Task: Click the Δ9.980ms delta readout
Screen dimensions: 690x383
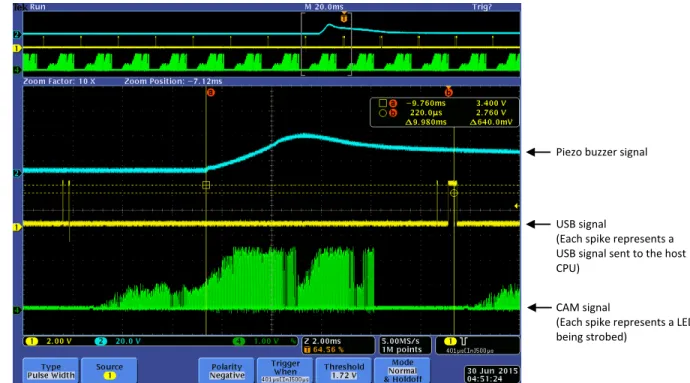Action: tap(425, 122)
